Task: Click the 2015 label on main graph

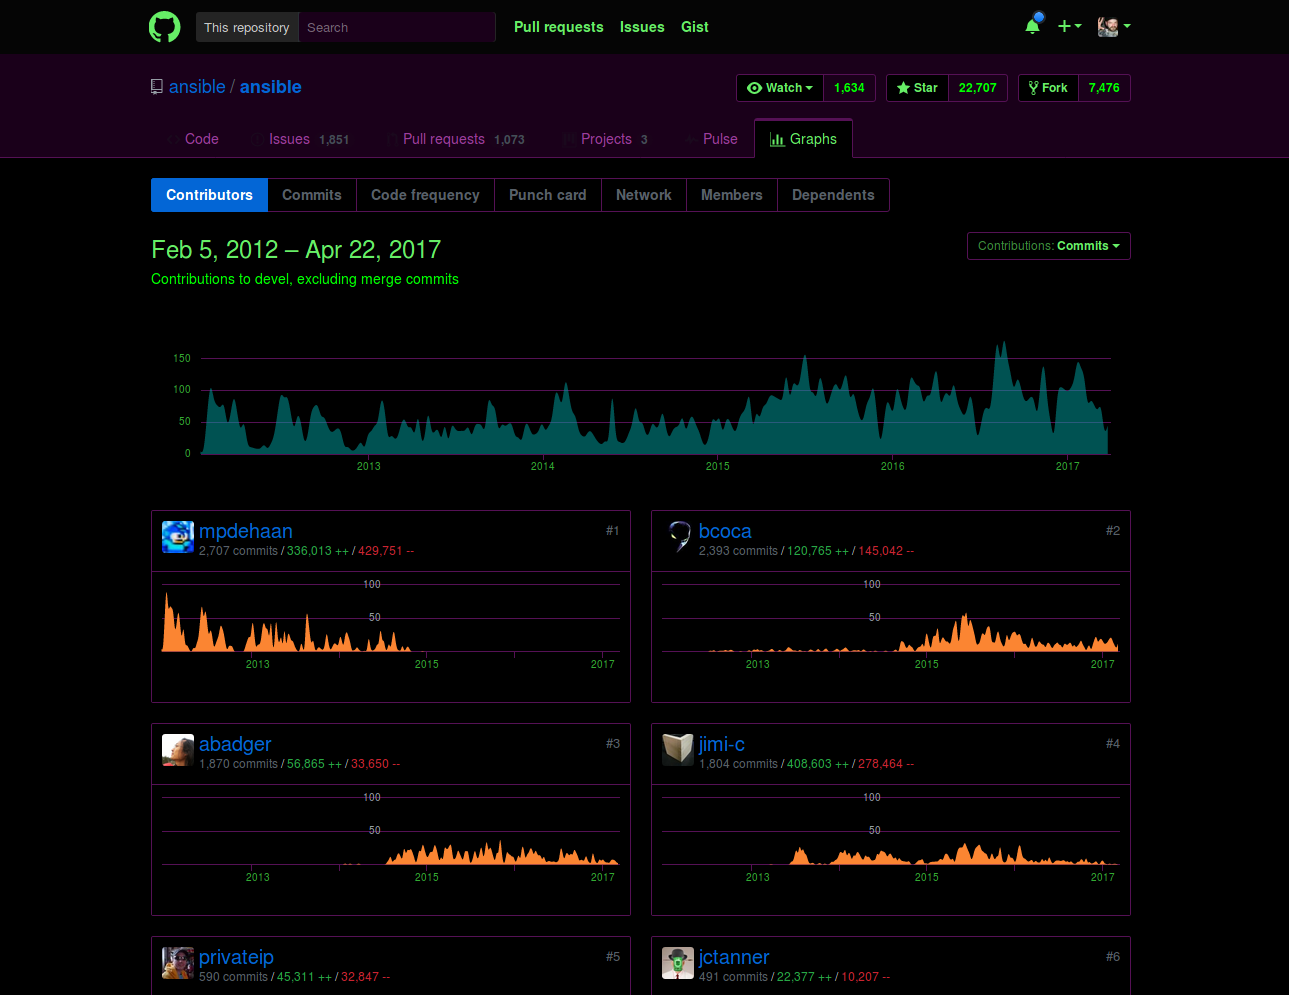Action: click(x=718, y=466)
